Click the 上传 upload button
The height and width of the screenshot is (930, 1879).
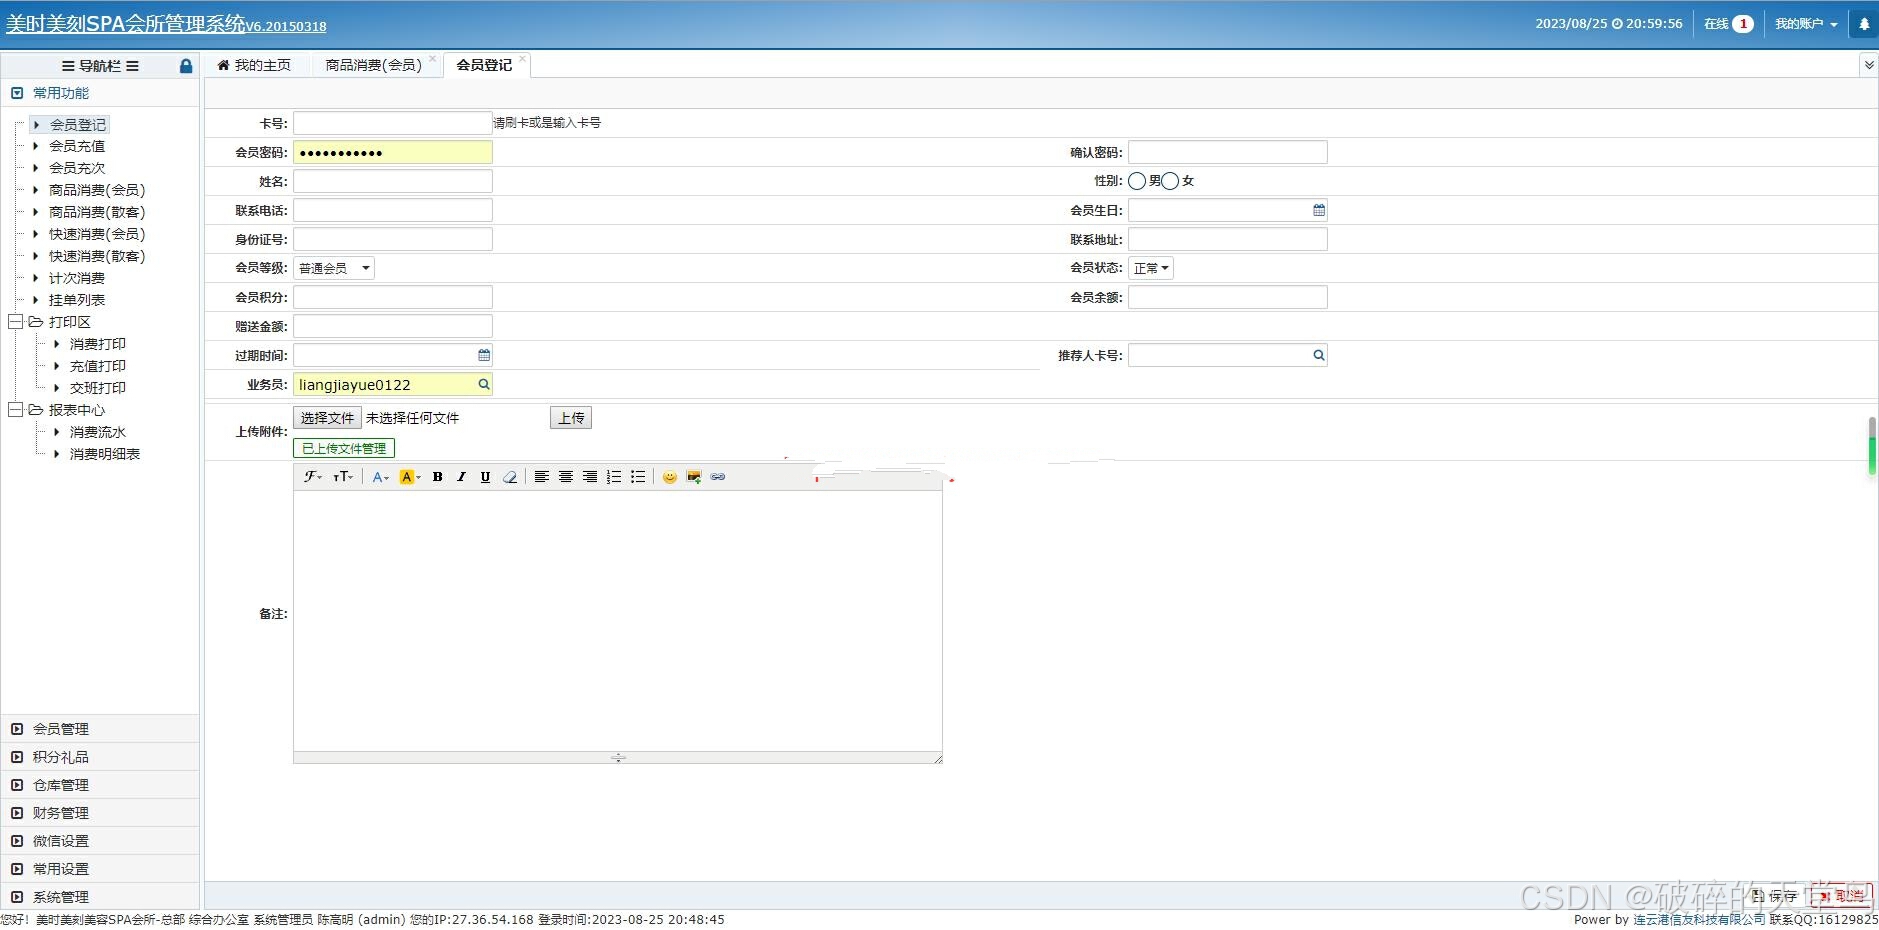pos(571,418)
